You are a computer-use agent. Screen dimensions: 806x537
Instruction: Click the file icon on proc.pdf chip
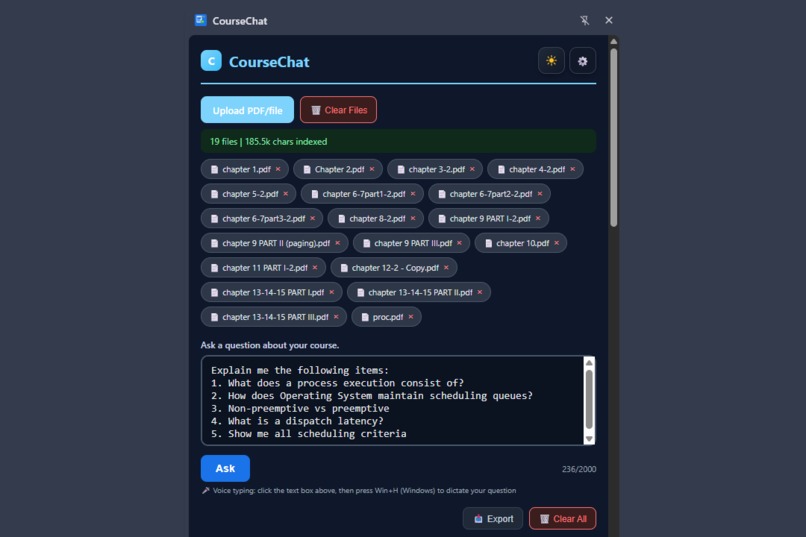click(365, 317)
